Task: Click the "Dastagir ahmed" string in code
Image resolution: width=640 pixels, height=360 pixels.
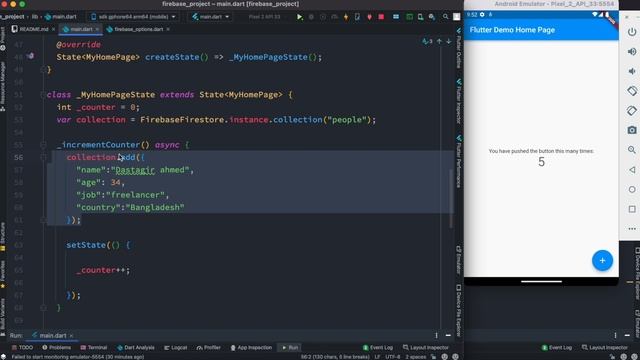Action: pos(150,170)
